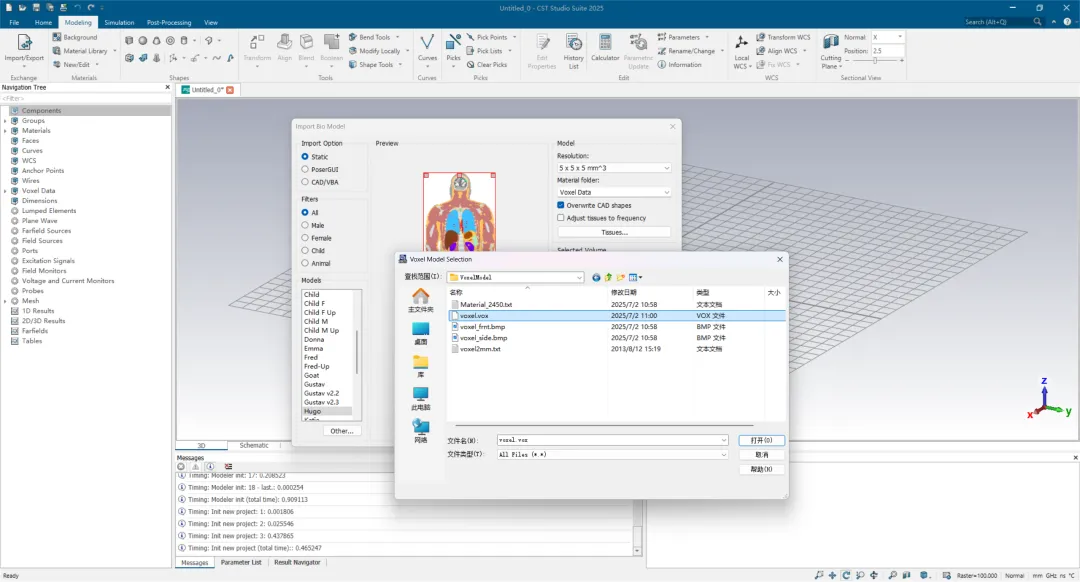Click Pick Points in the ribbon
This screenshot has width=1080, height=582.
[x=486, y=37]
